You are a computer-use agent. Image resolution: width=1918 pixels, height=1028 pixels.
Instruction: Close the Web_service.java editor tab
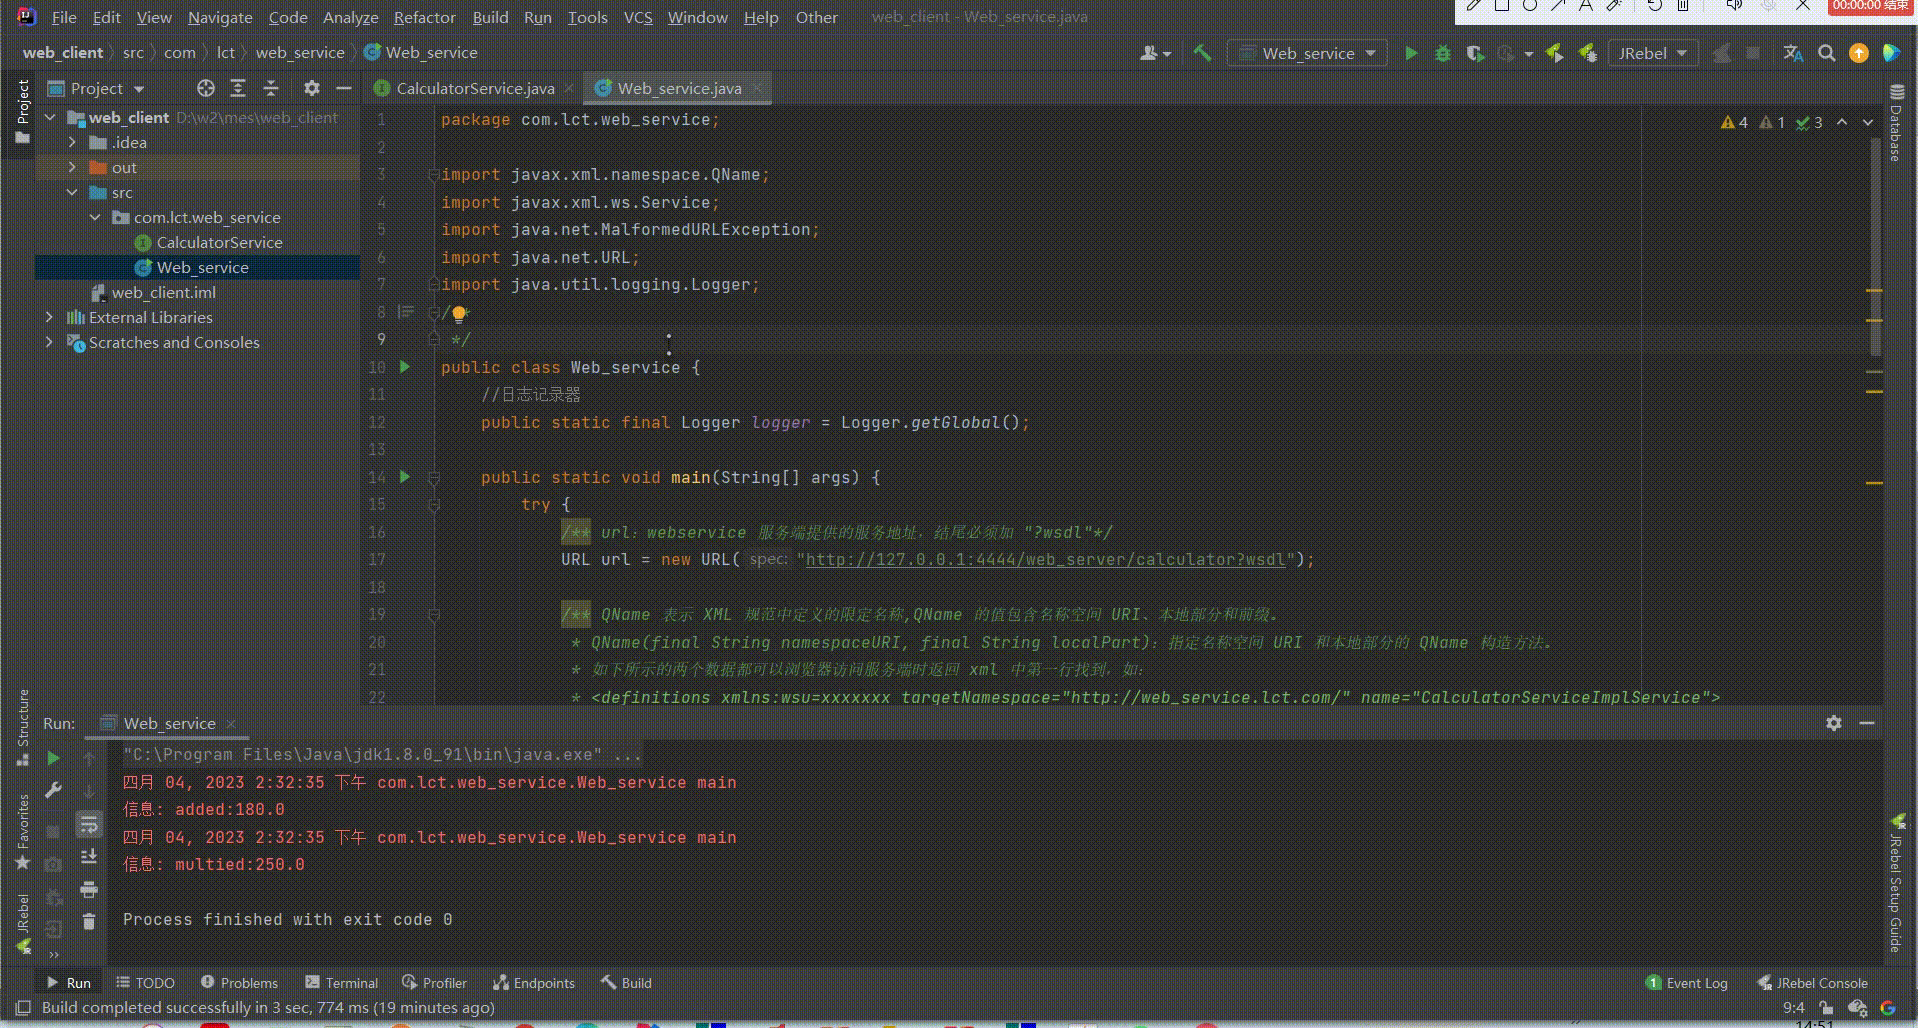coord(757,88)
